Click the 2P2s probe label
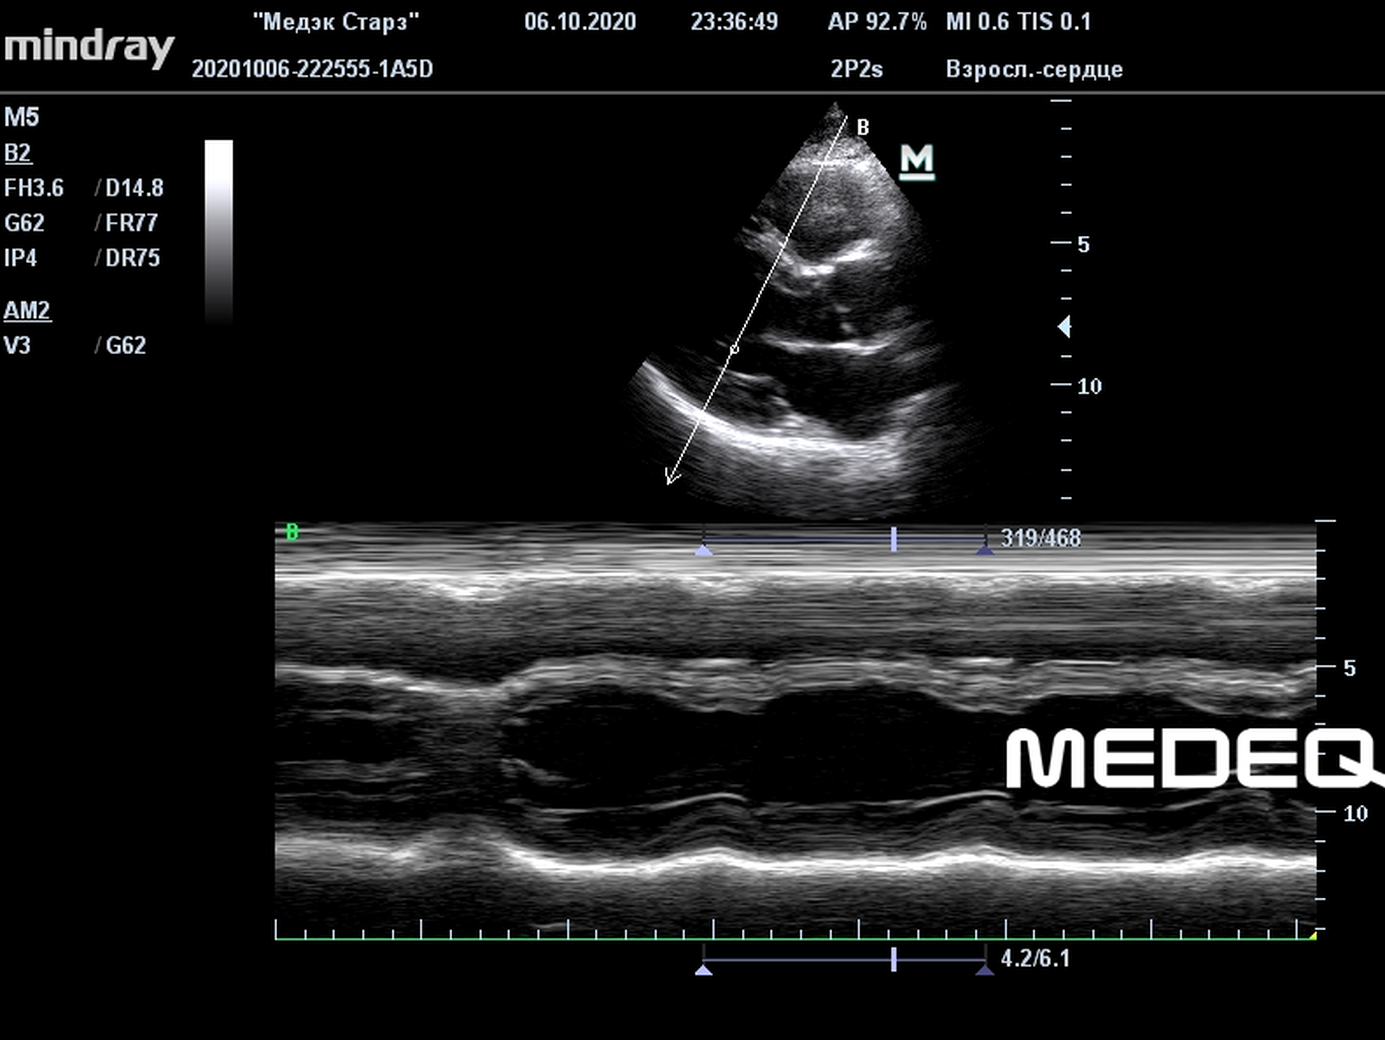1385x1040 pixels. click(x=856, y=69)
